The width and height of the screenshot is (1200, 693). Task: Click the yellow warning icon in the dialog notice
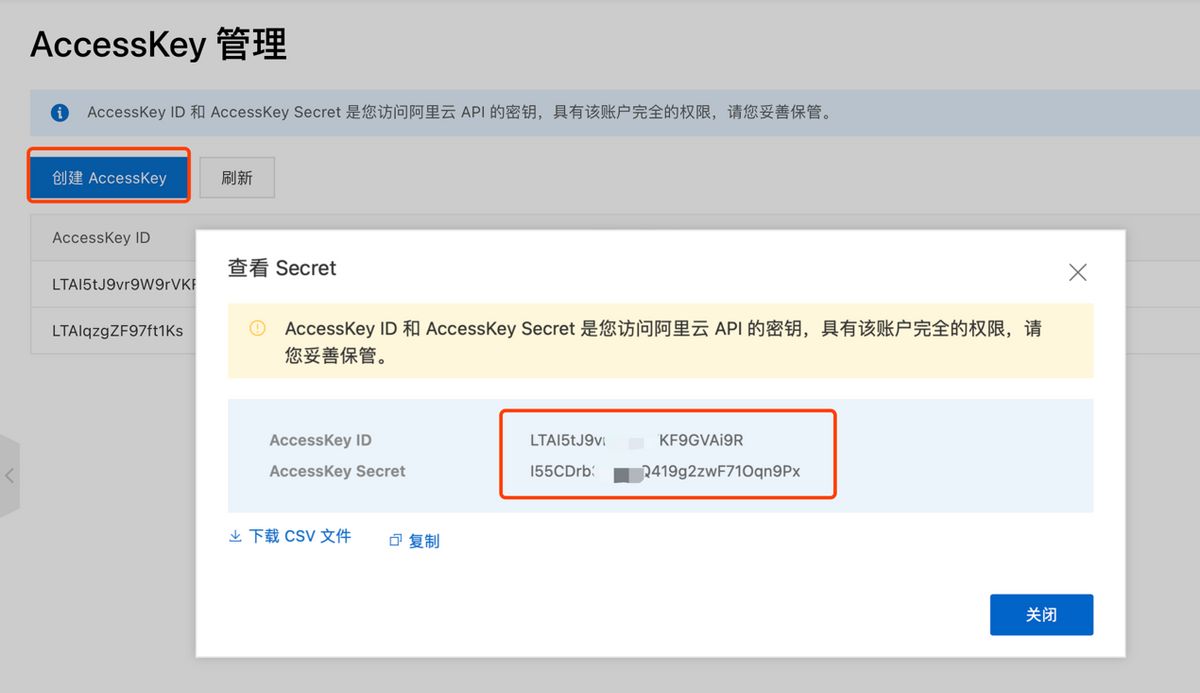(258, 328)
